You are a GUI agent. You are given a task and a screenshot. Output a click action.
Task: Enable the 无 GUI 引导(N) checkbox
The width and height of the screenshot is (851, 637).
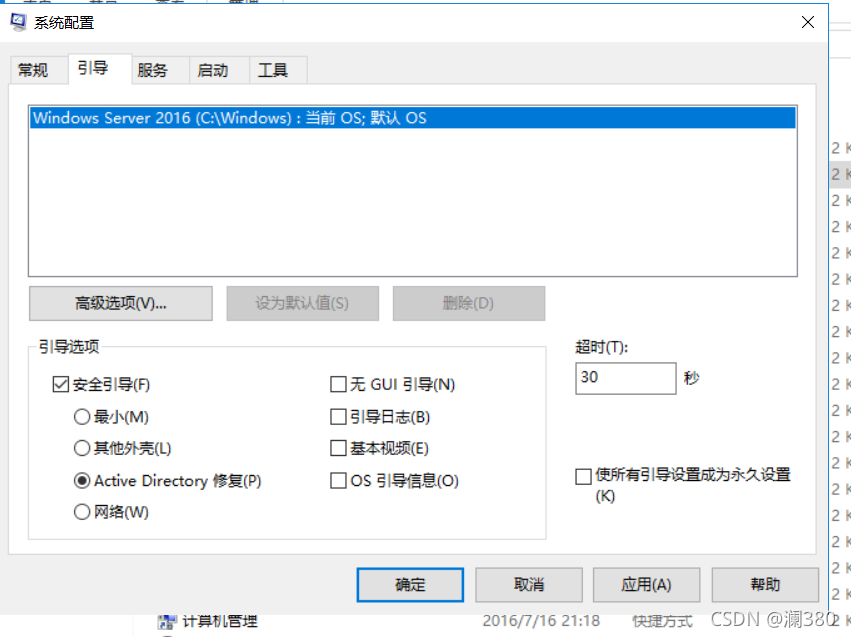[338, 385]
